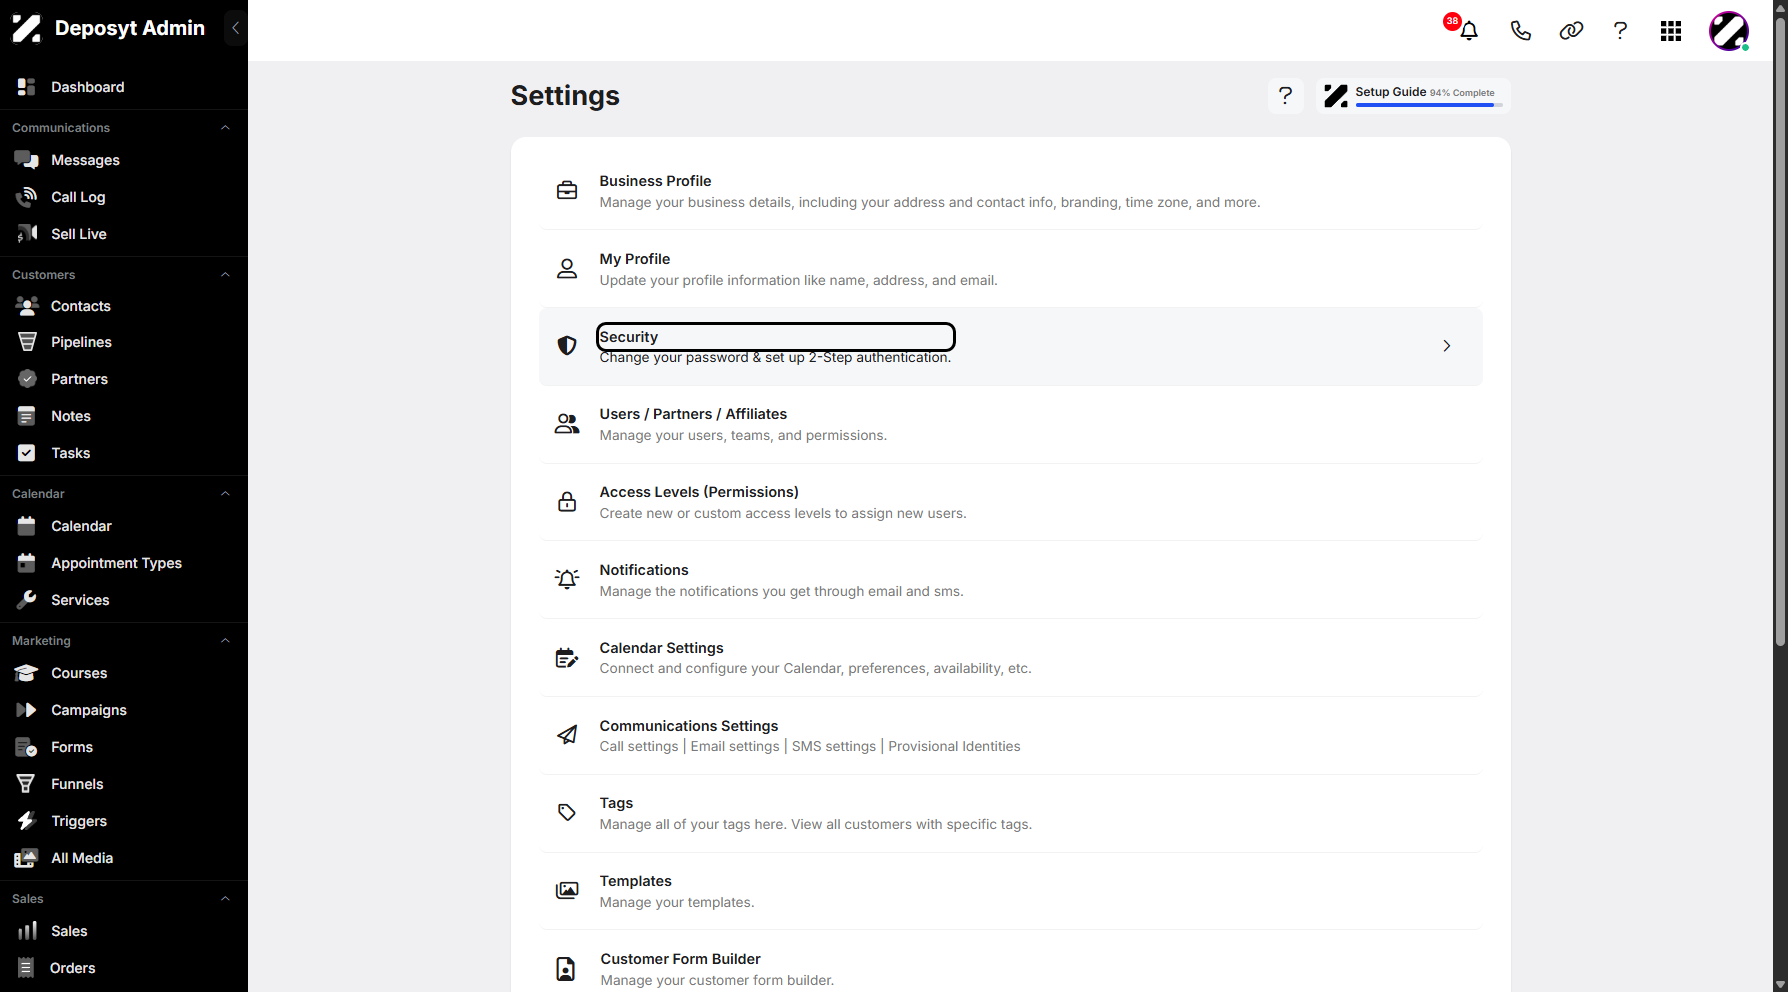Click the help button next to Setup Guide
Viewport: 1788px width, 992px height.
pyautogui.click(x=1286, y=96)
